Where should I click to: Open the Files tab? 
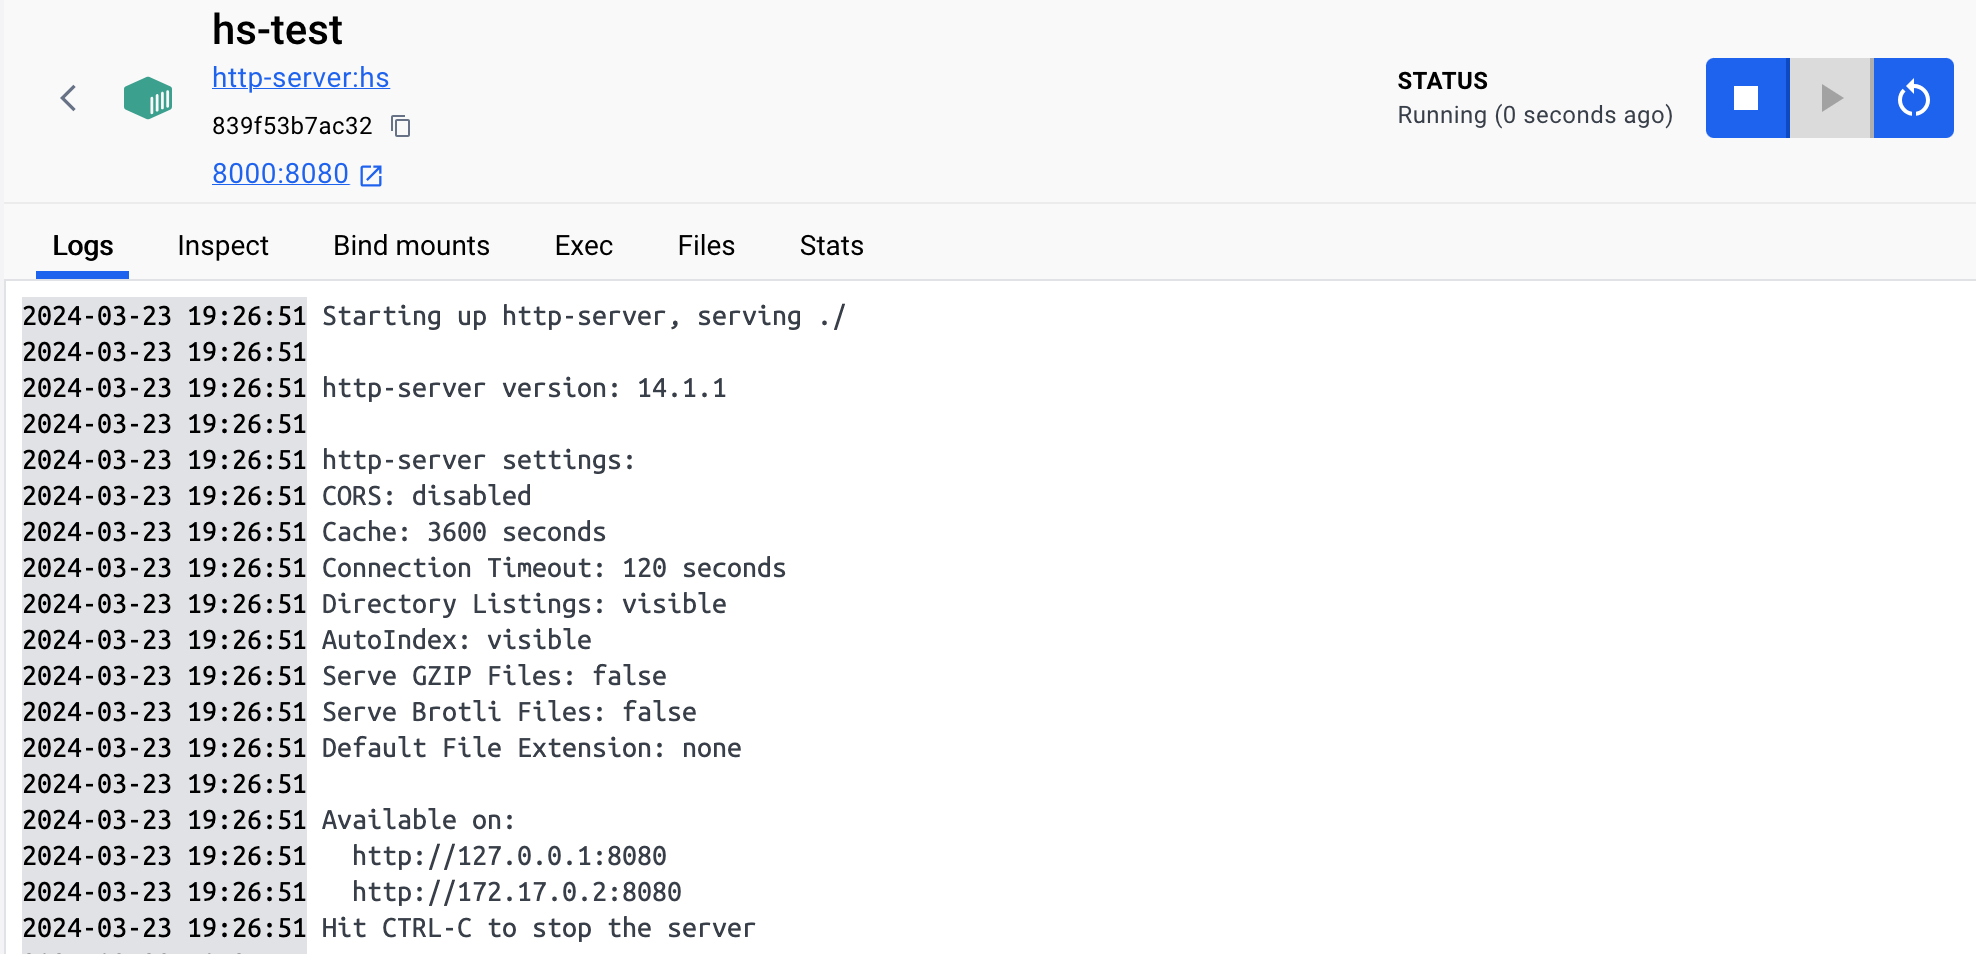point(706,246)
